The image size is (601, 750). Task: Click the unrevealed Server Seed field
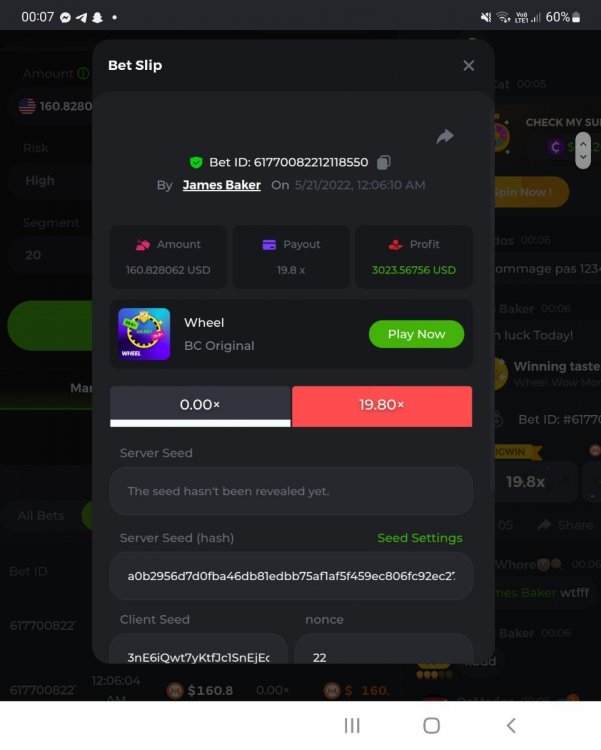[x=291, y=491]
